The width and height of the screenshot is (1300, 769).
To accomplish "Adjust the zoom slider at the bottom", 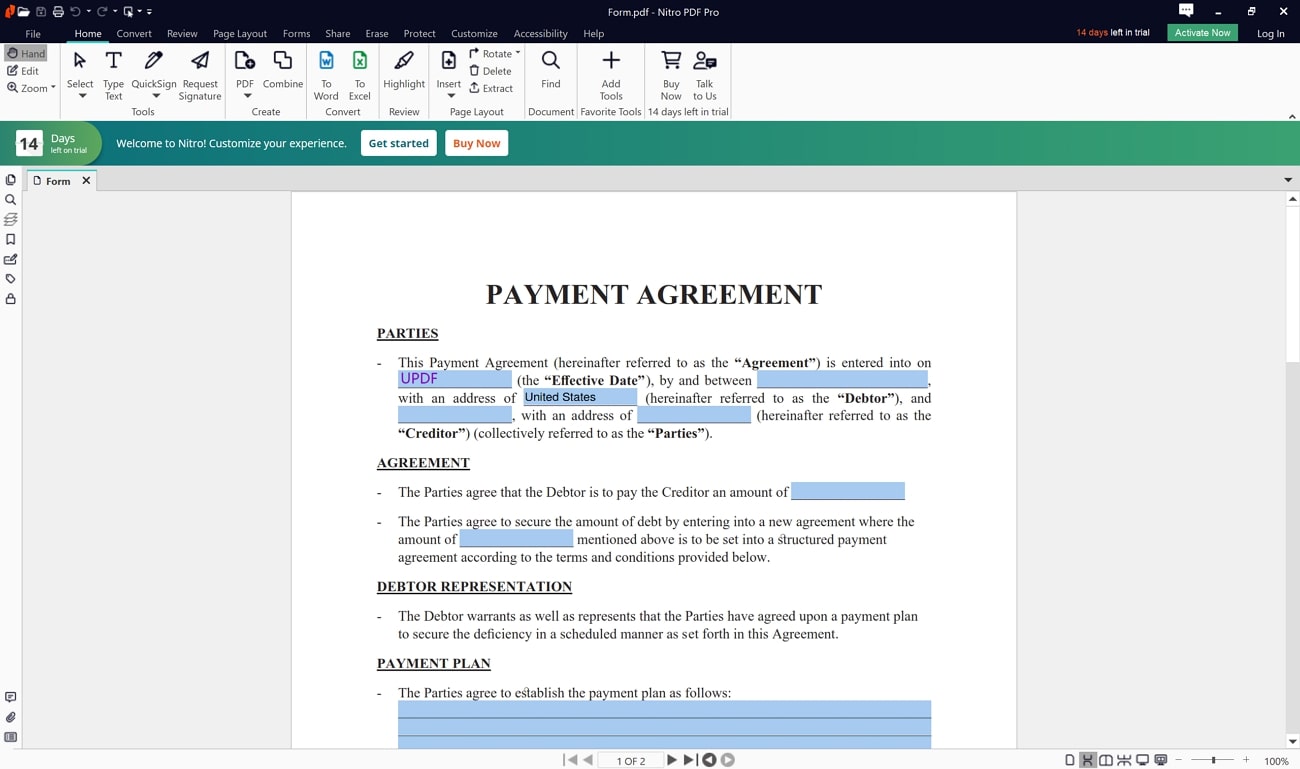I will (1213, 758).
